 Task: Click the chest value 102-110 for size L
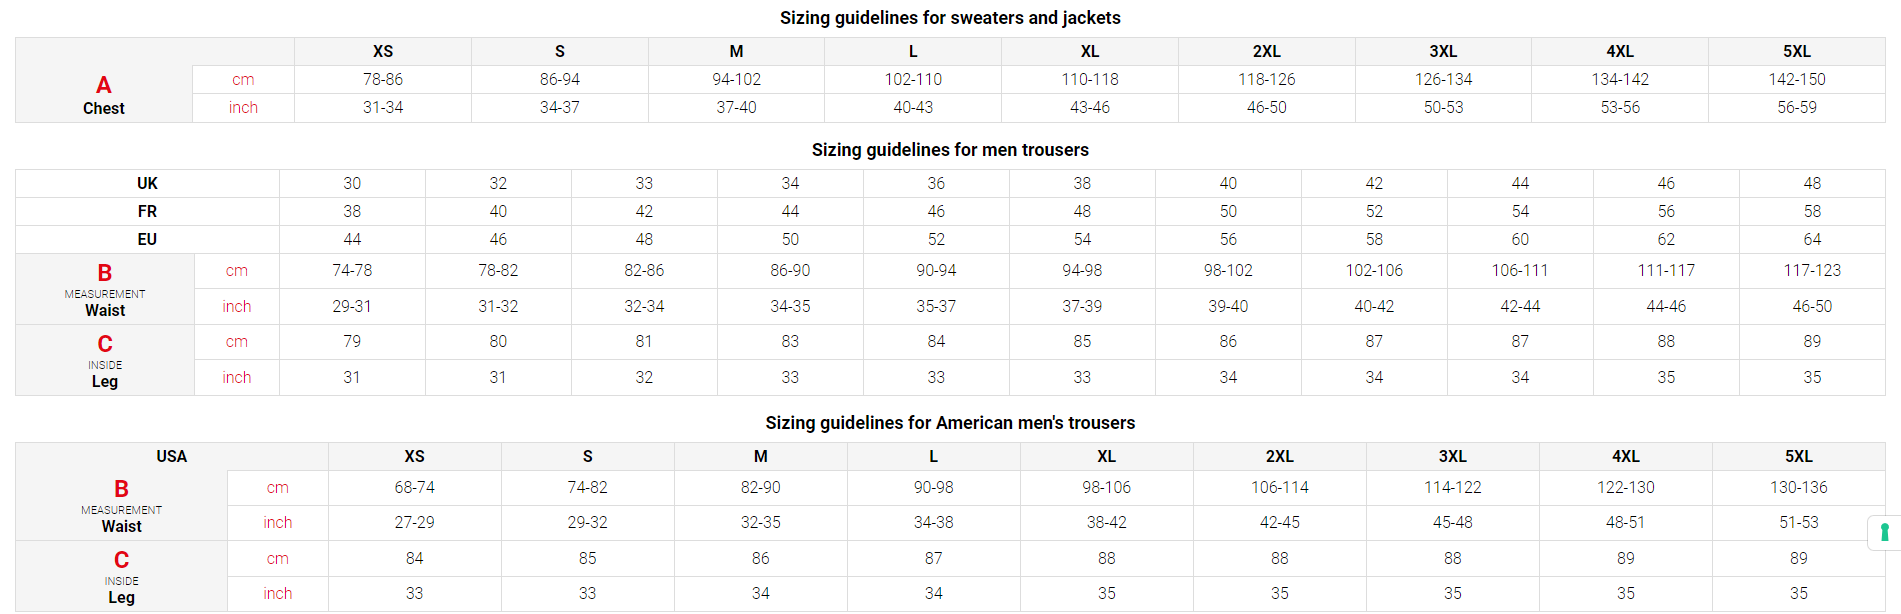[x=913, y=80]
